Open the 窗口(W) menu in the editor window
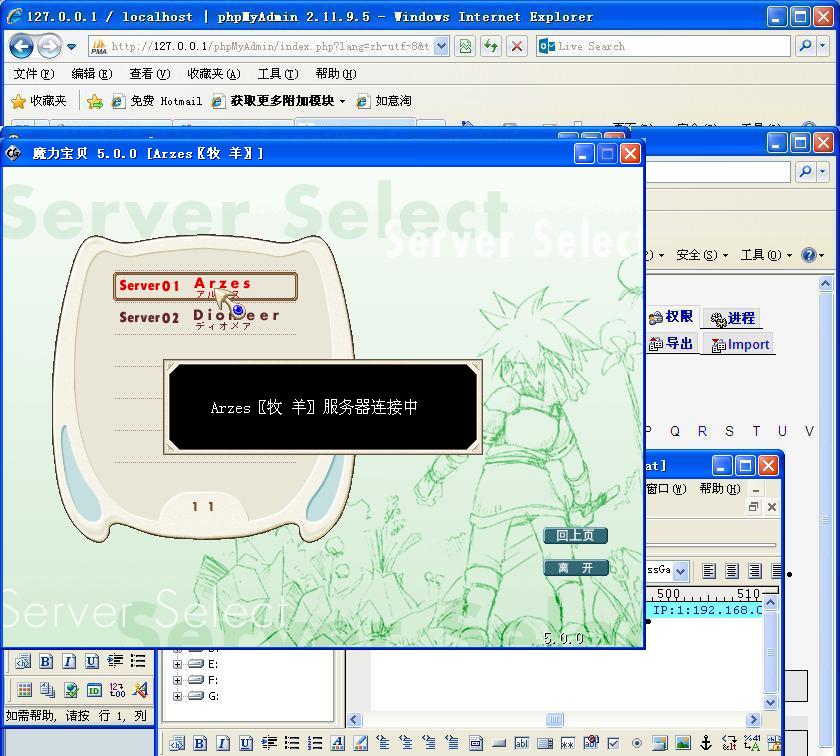Image resolution: width=840 pixels, height=756 pixels. [x=666, y=489]
